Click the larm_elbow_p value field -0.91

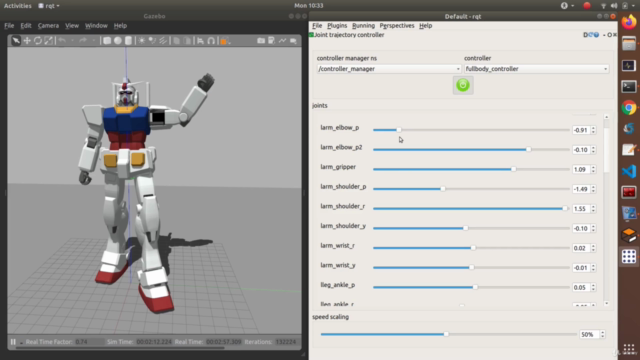pos(581,130)
